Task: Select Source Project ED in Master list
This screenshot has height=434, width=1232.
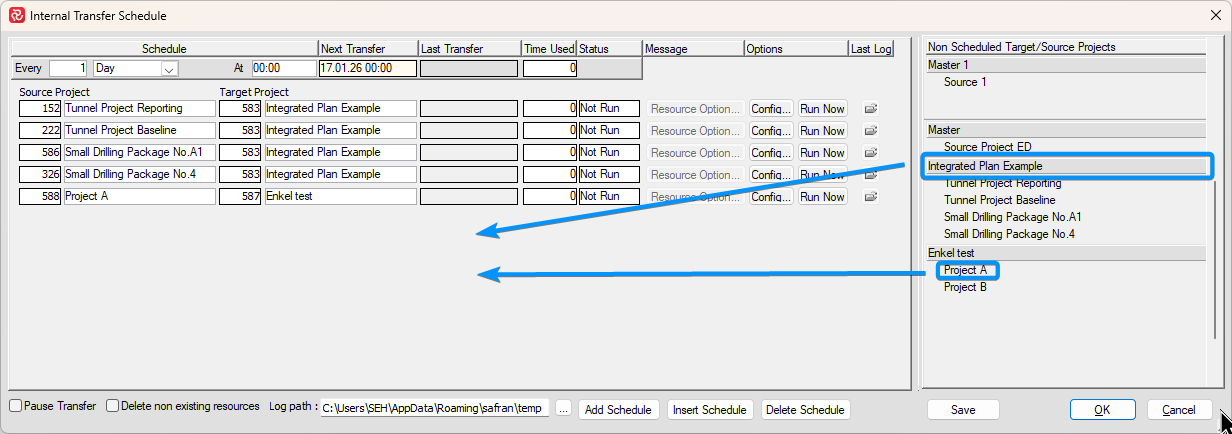Action: pyautogui.click(x=987, y=147)
